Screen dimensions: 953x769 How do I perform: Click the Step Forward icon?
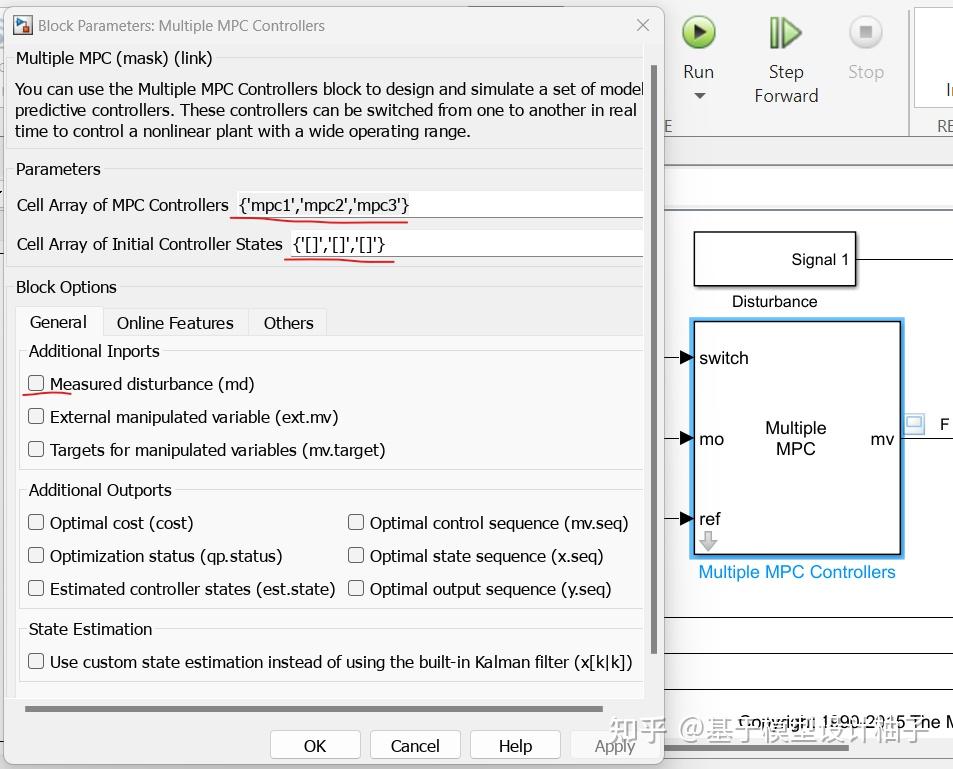point(785,33)
